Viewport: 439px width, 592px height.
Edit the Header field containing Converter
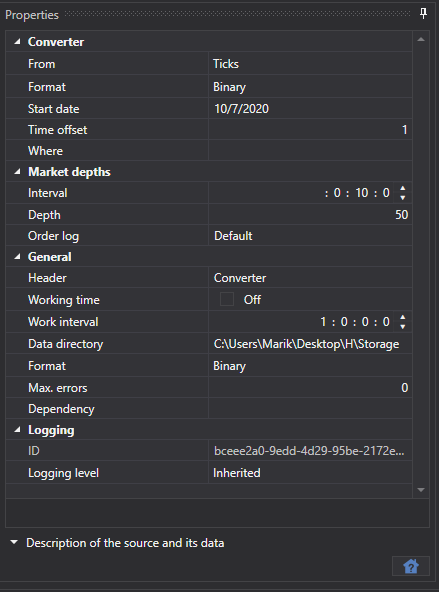310,278
